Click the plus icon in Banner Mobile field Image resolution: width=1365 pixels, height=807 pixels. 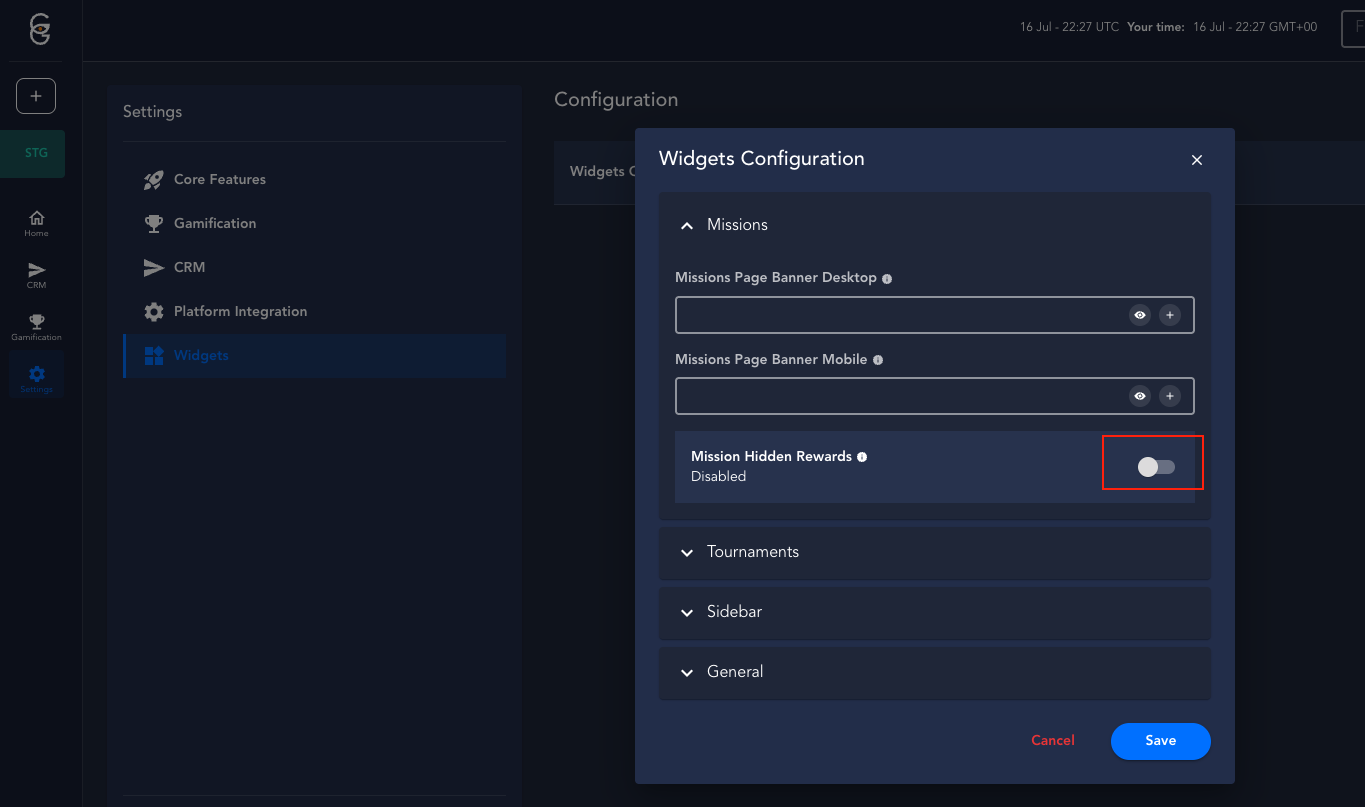point(1169,396)
